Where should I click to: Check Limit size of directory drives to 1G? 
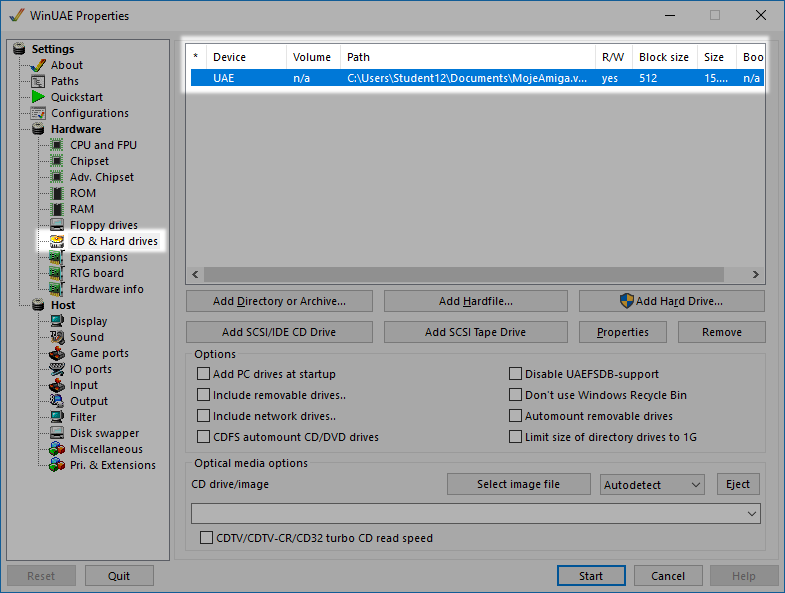515,437
